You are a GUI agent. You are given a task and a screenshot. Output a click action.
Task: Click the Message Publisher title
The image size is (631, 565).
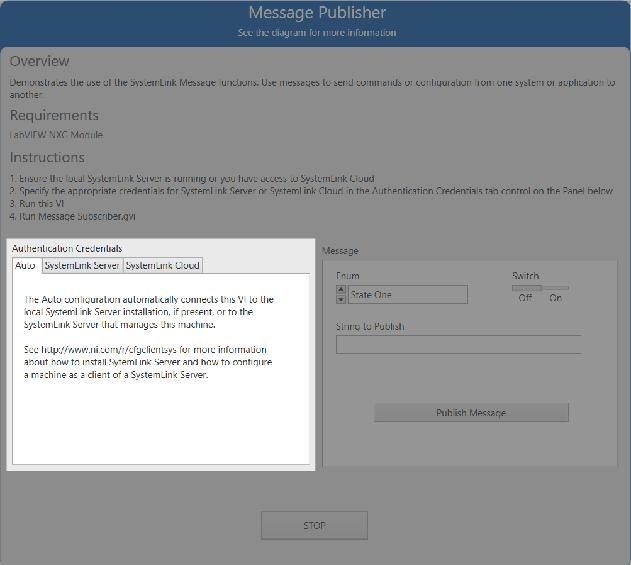tap(316, 13)
